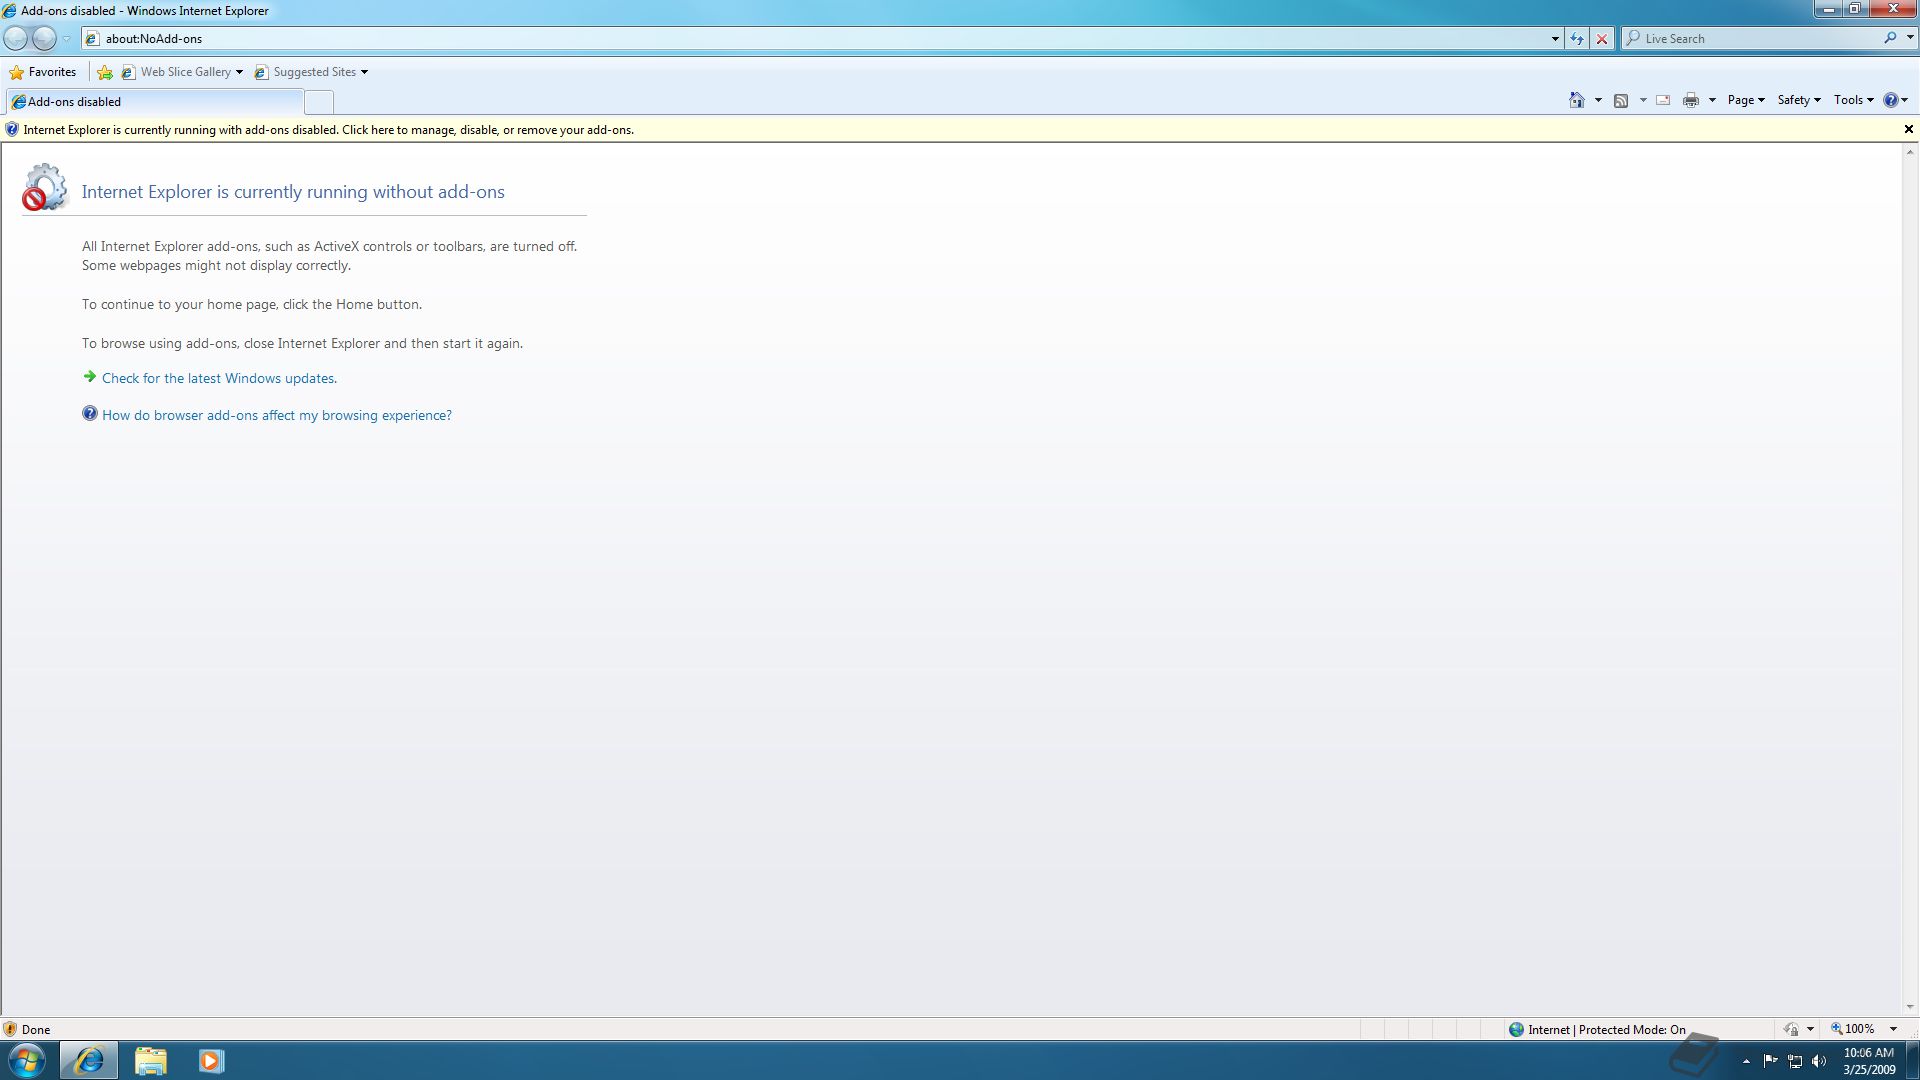
Task: Expand the Suggested Sites dropdown arrow
Action: pos(364,72)
